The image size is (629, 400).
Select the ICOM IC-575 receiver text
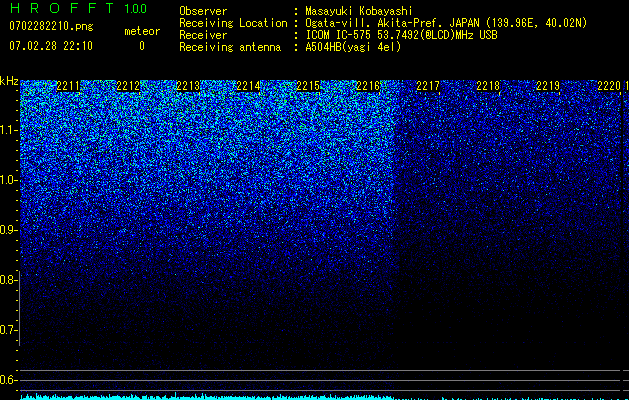(x=402, y=35)
